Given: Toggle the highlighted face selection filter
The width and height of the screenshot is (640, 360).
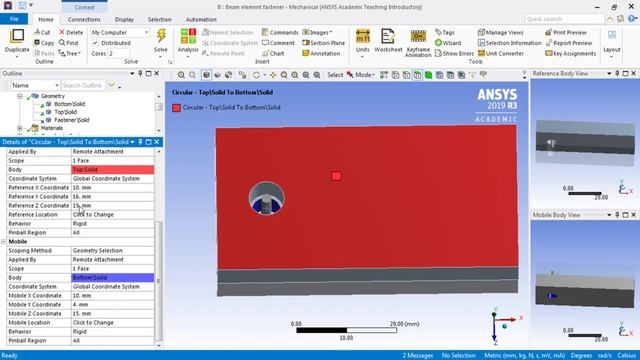Looking at the screenshot, I should pos(417,75).
